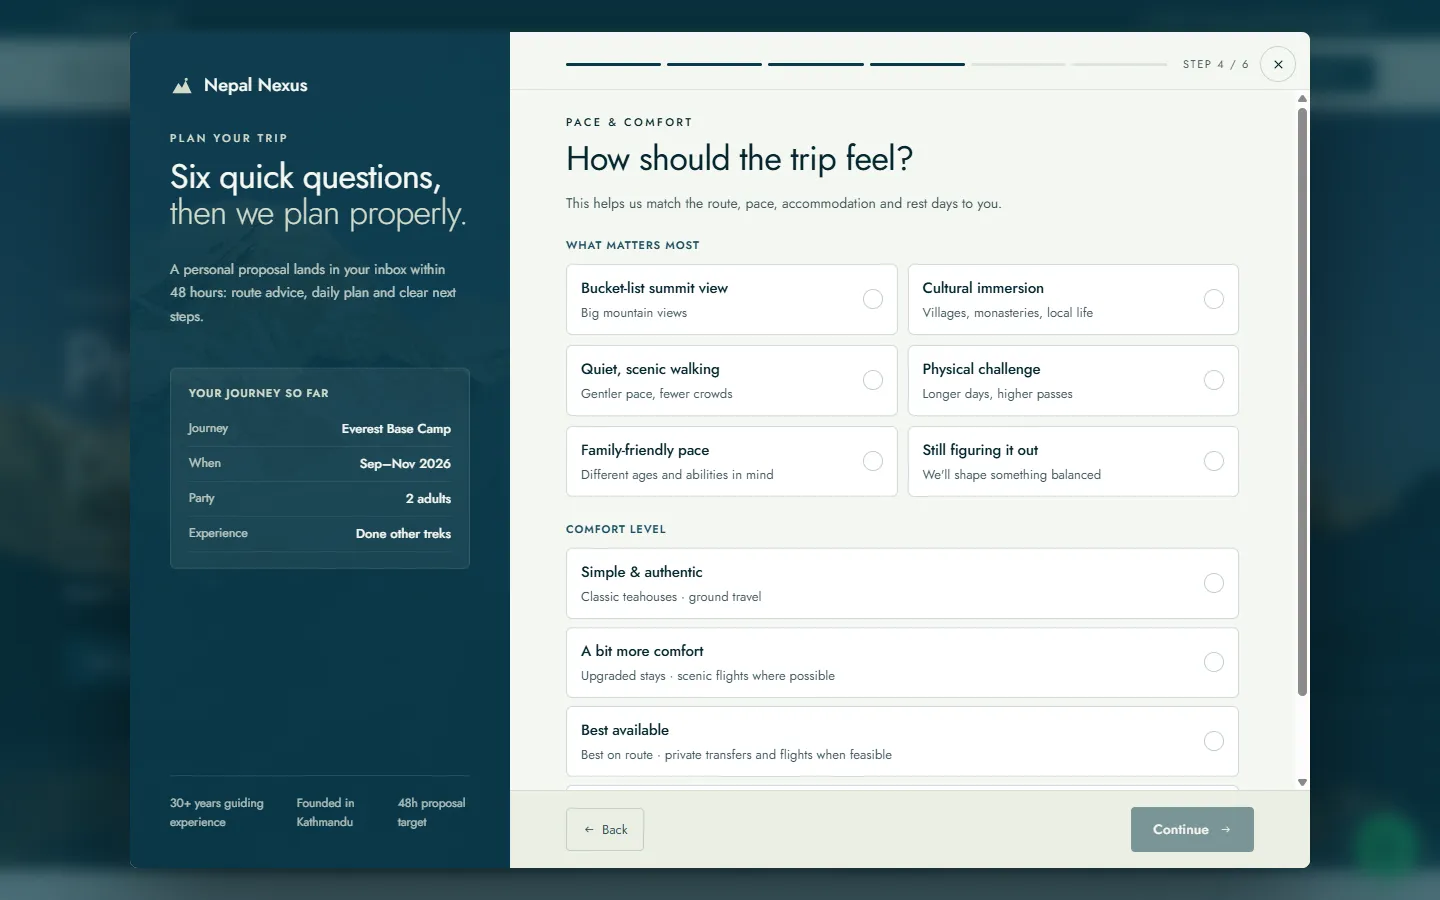This screenshot has width=1440, height=900.
Task: Click the How should the trip feel? heading
Action: 739,159
